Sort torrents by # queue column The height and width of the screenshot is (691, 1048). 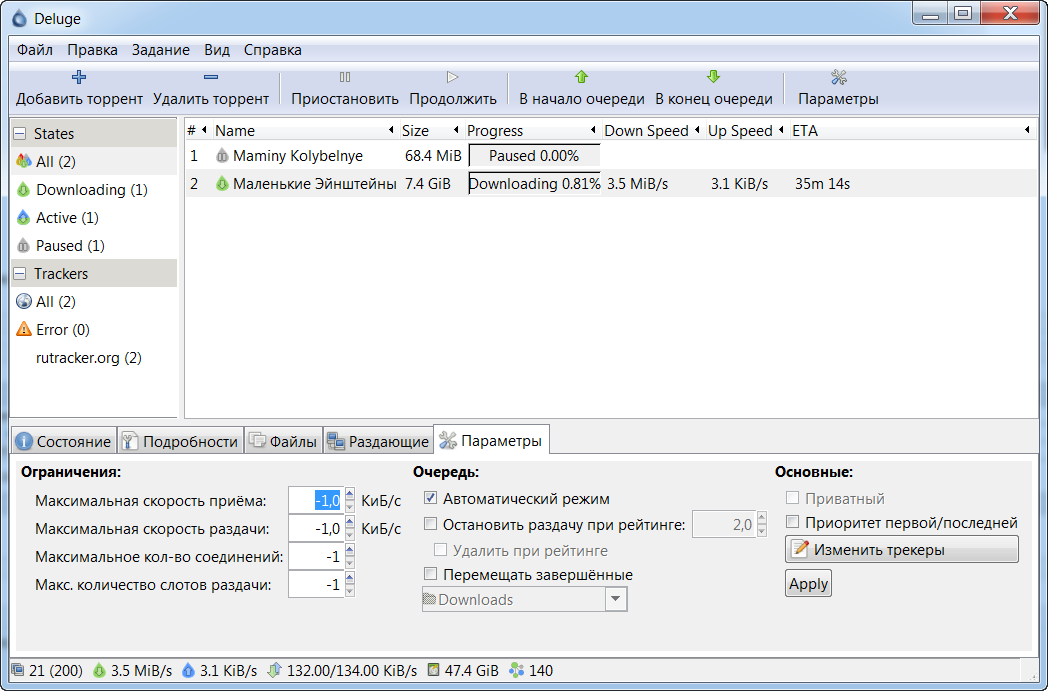point(198,130)
